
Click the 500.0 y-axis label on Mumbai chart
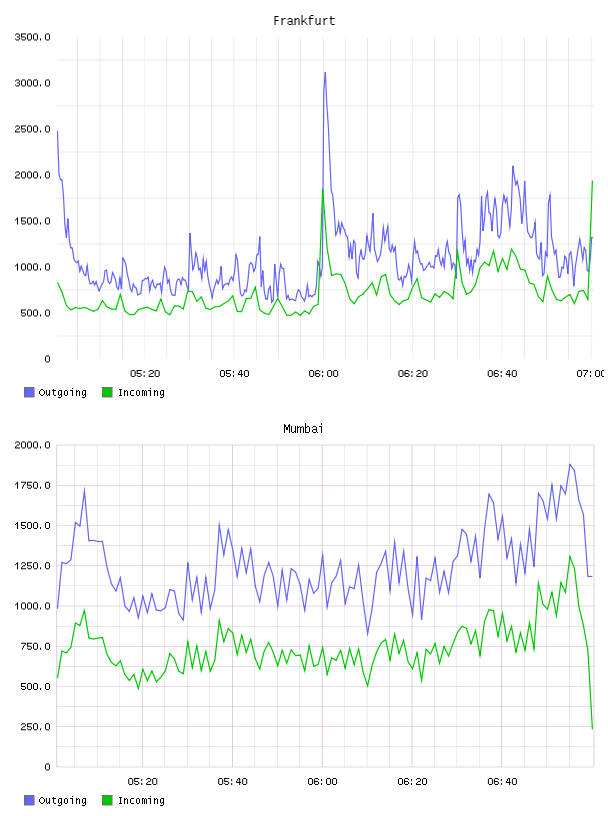[x=36, y=686]
